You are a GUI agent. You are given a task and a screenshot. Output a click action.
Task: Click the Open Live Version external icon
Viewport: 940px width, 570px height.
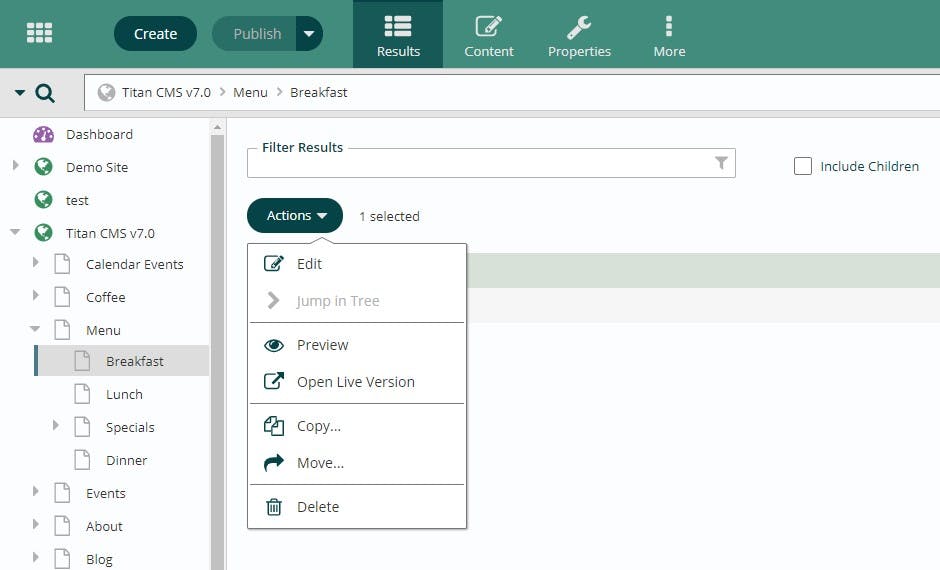coord(274,381)
